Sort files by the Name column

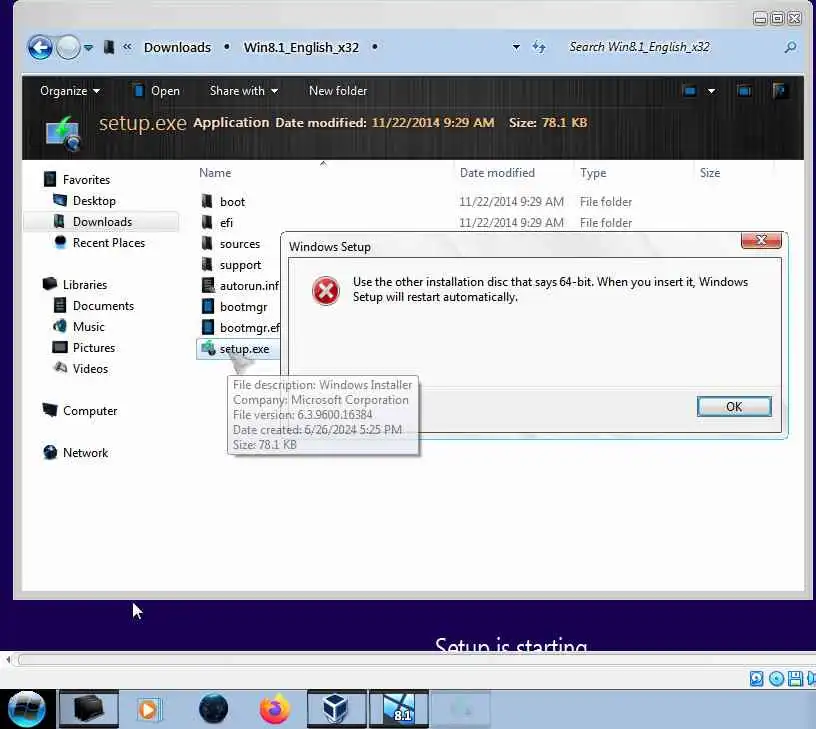tap(215, 173)
